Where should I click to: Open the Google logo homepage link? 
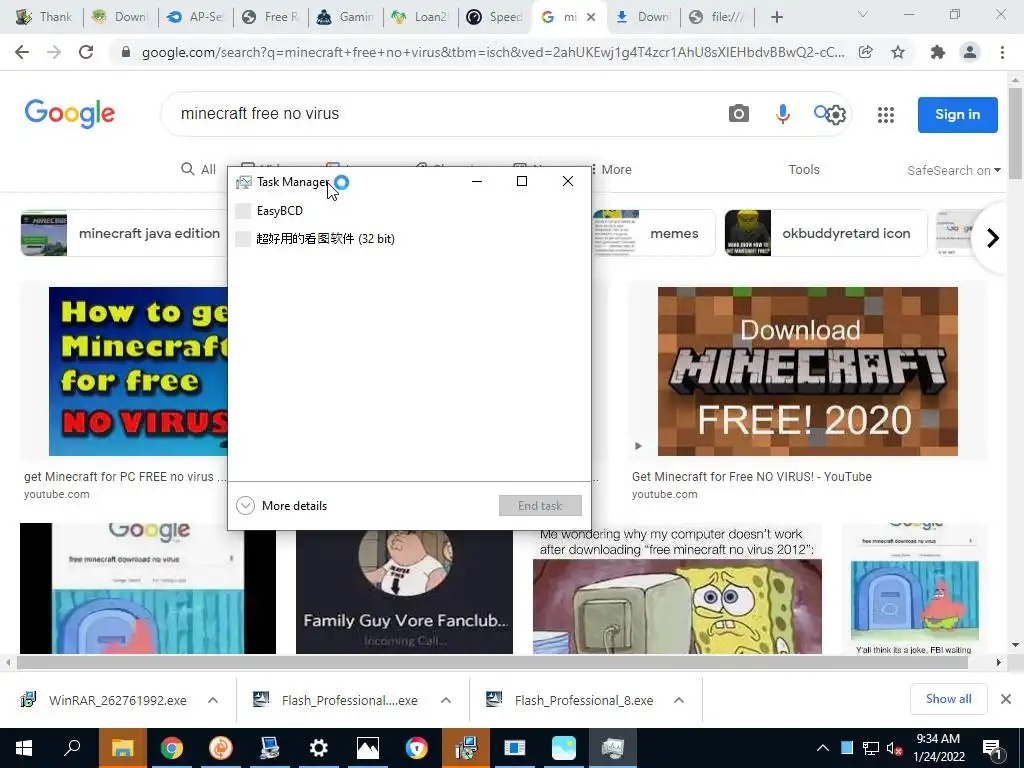[70, 114]
